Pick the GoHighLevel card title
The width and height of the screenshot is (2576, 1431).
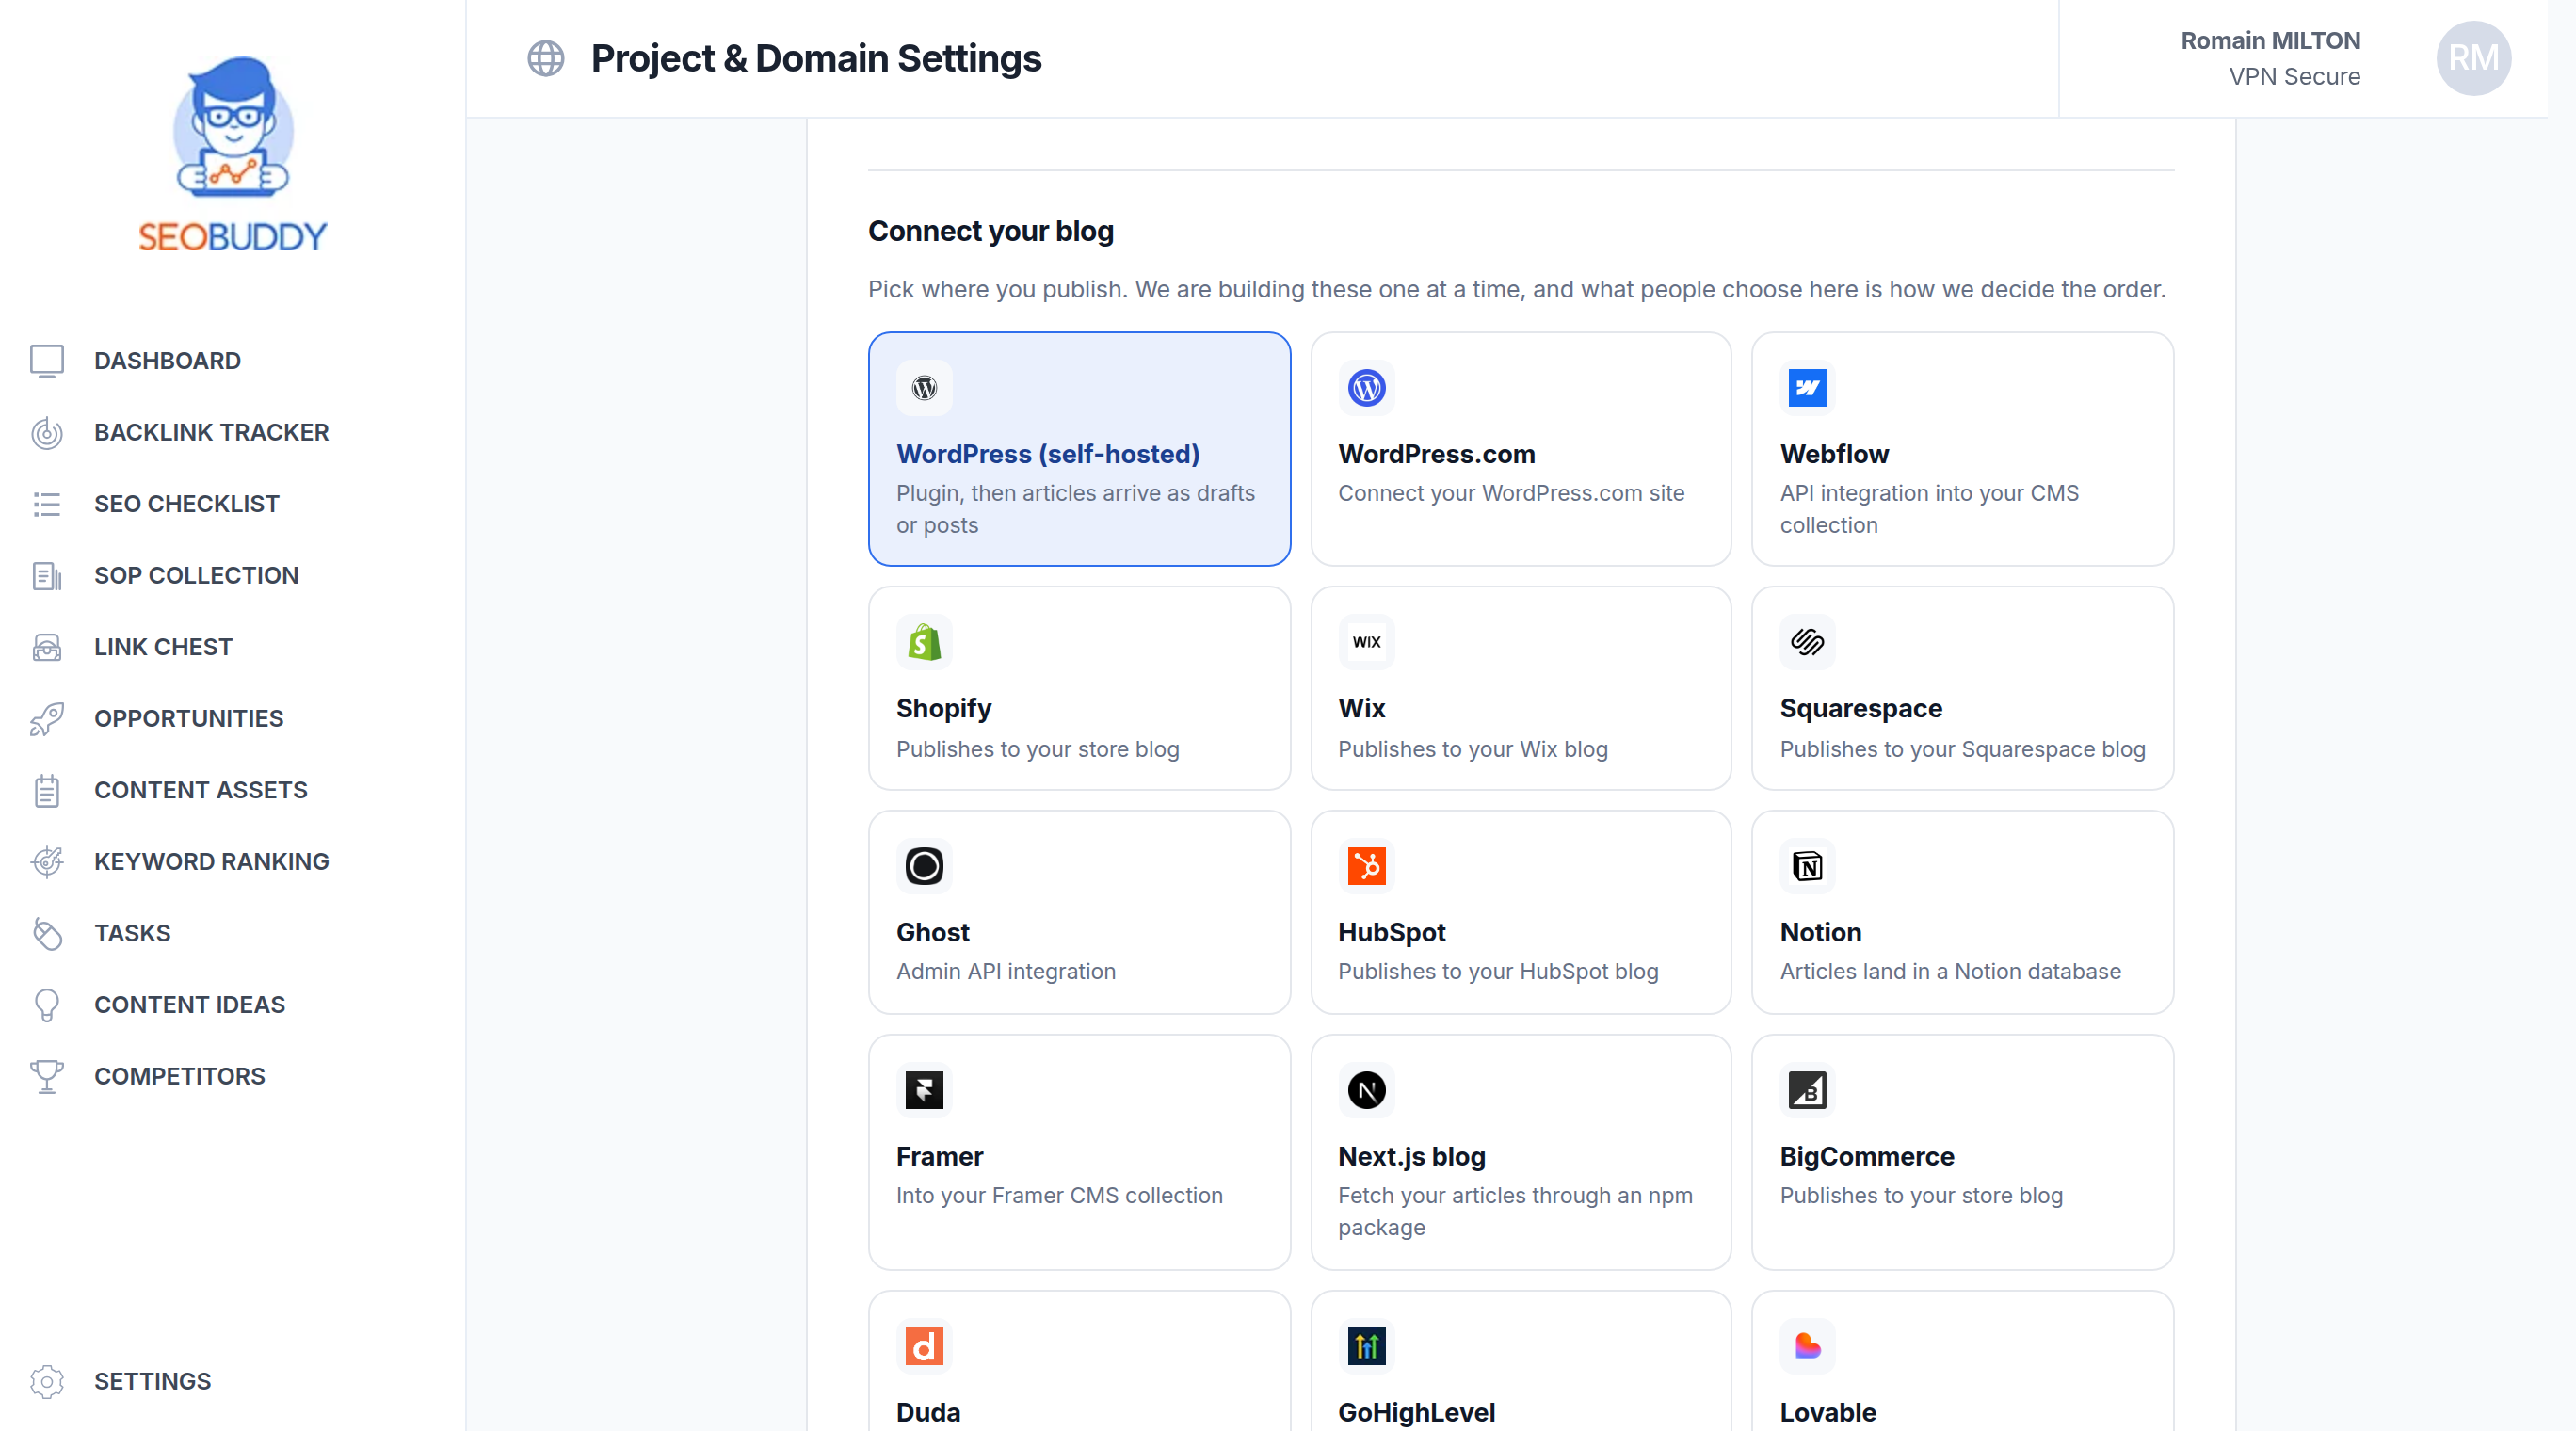pos(1416,1413)
